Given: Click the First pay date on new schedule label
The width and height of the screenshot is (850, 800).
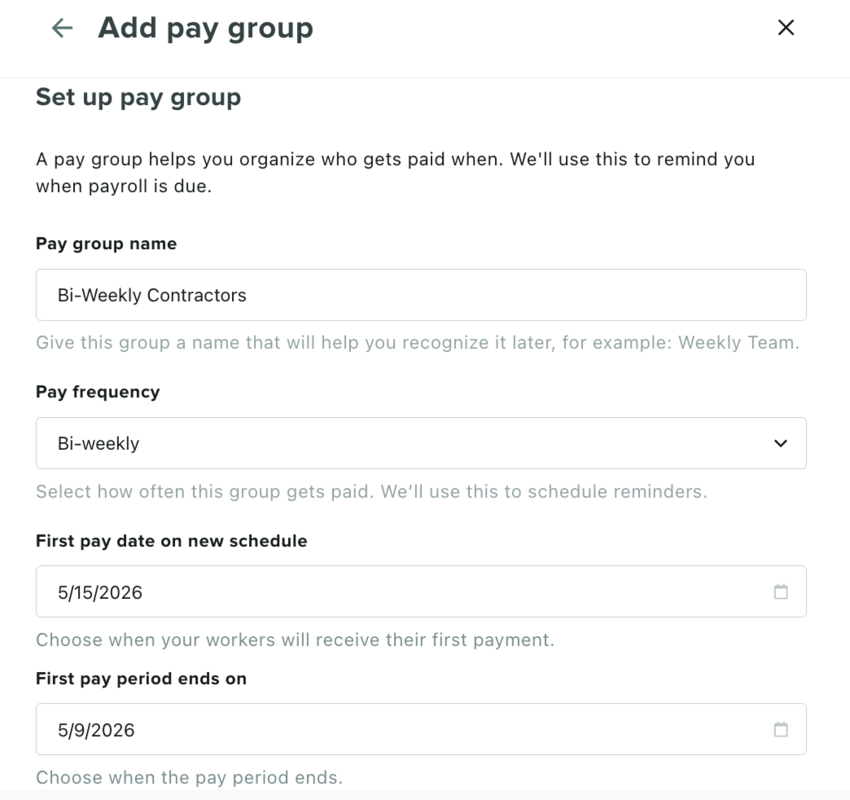Looking at the screenshot, I should (171, 541).
